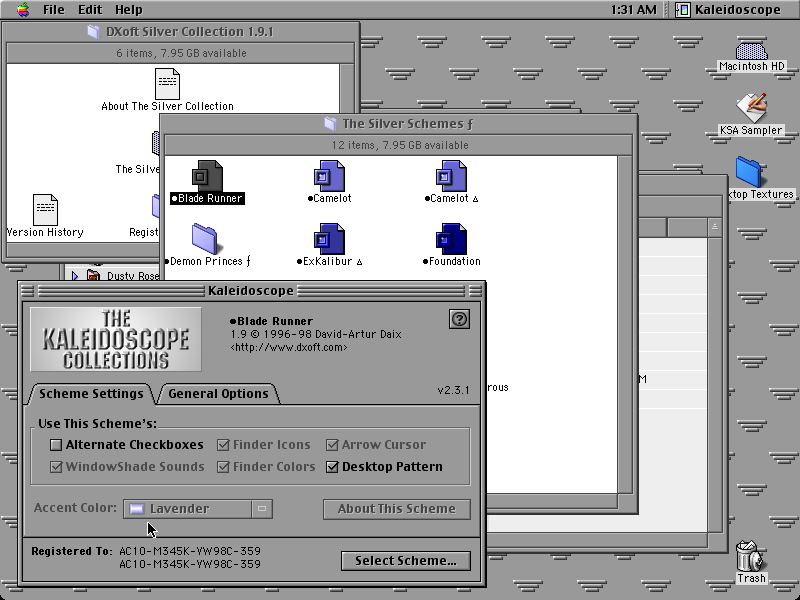The width and height of the screenshot is (800, 600).
Task: Click the Kaleidoscope help question mark icon
Action: click(x=459, y=319)
